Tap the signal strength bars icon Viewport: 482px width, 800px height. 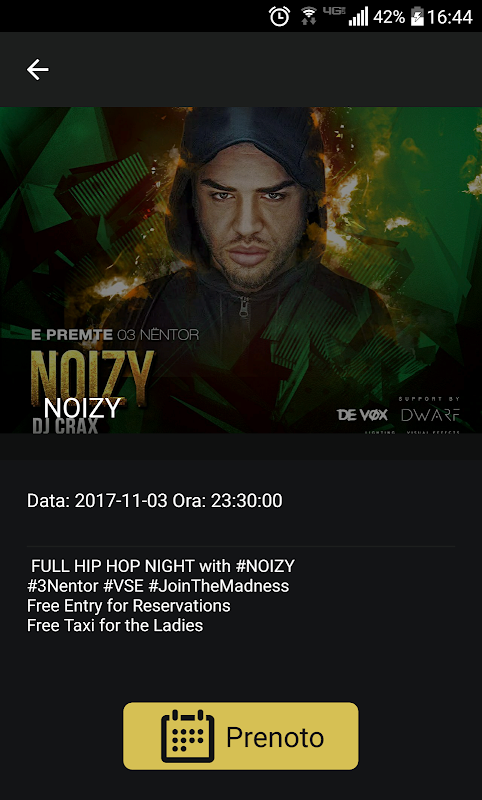pos(358,16)
